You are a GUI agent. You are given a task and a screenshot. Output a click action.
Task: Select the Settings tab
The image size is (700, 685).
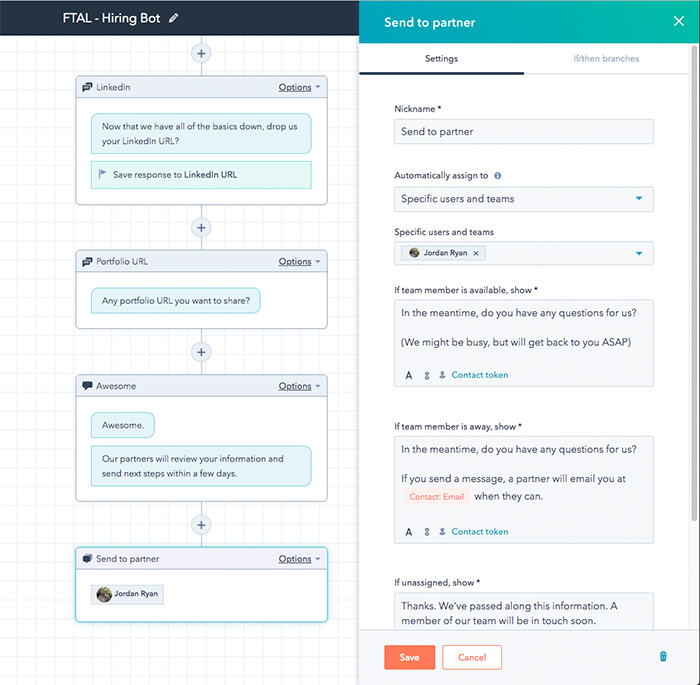(441, 58)
